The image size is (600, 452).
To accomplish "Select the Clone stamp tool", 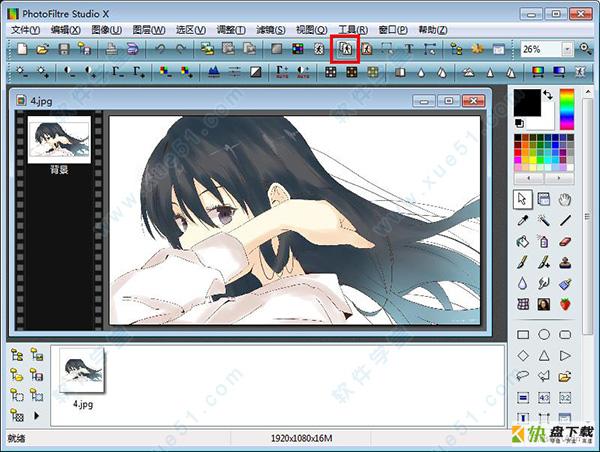I will tap(565, 263).
